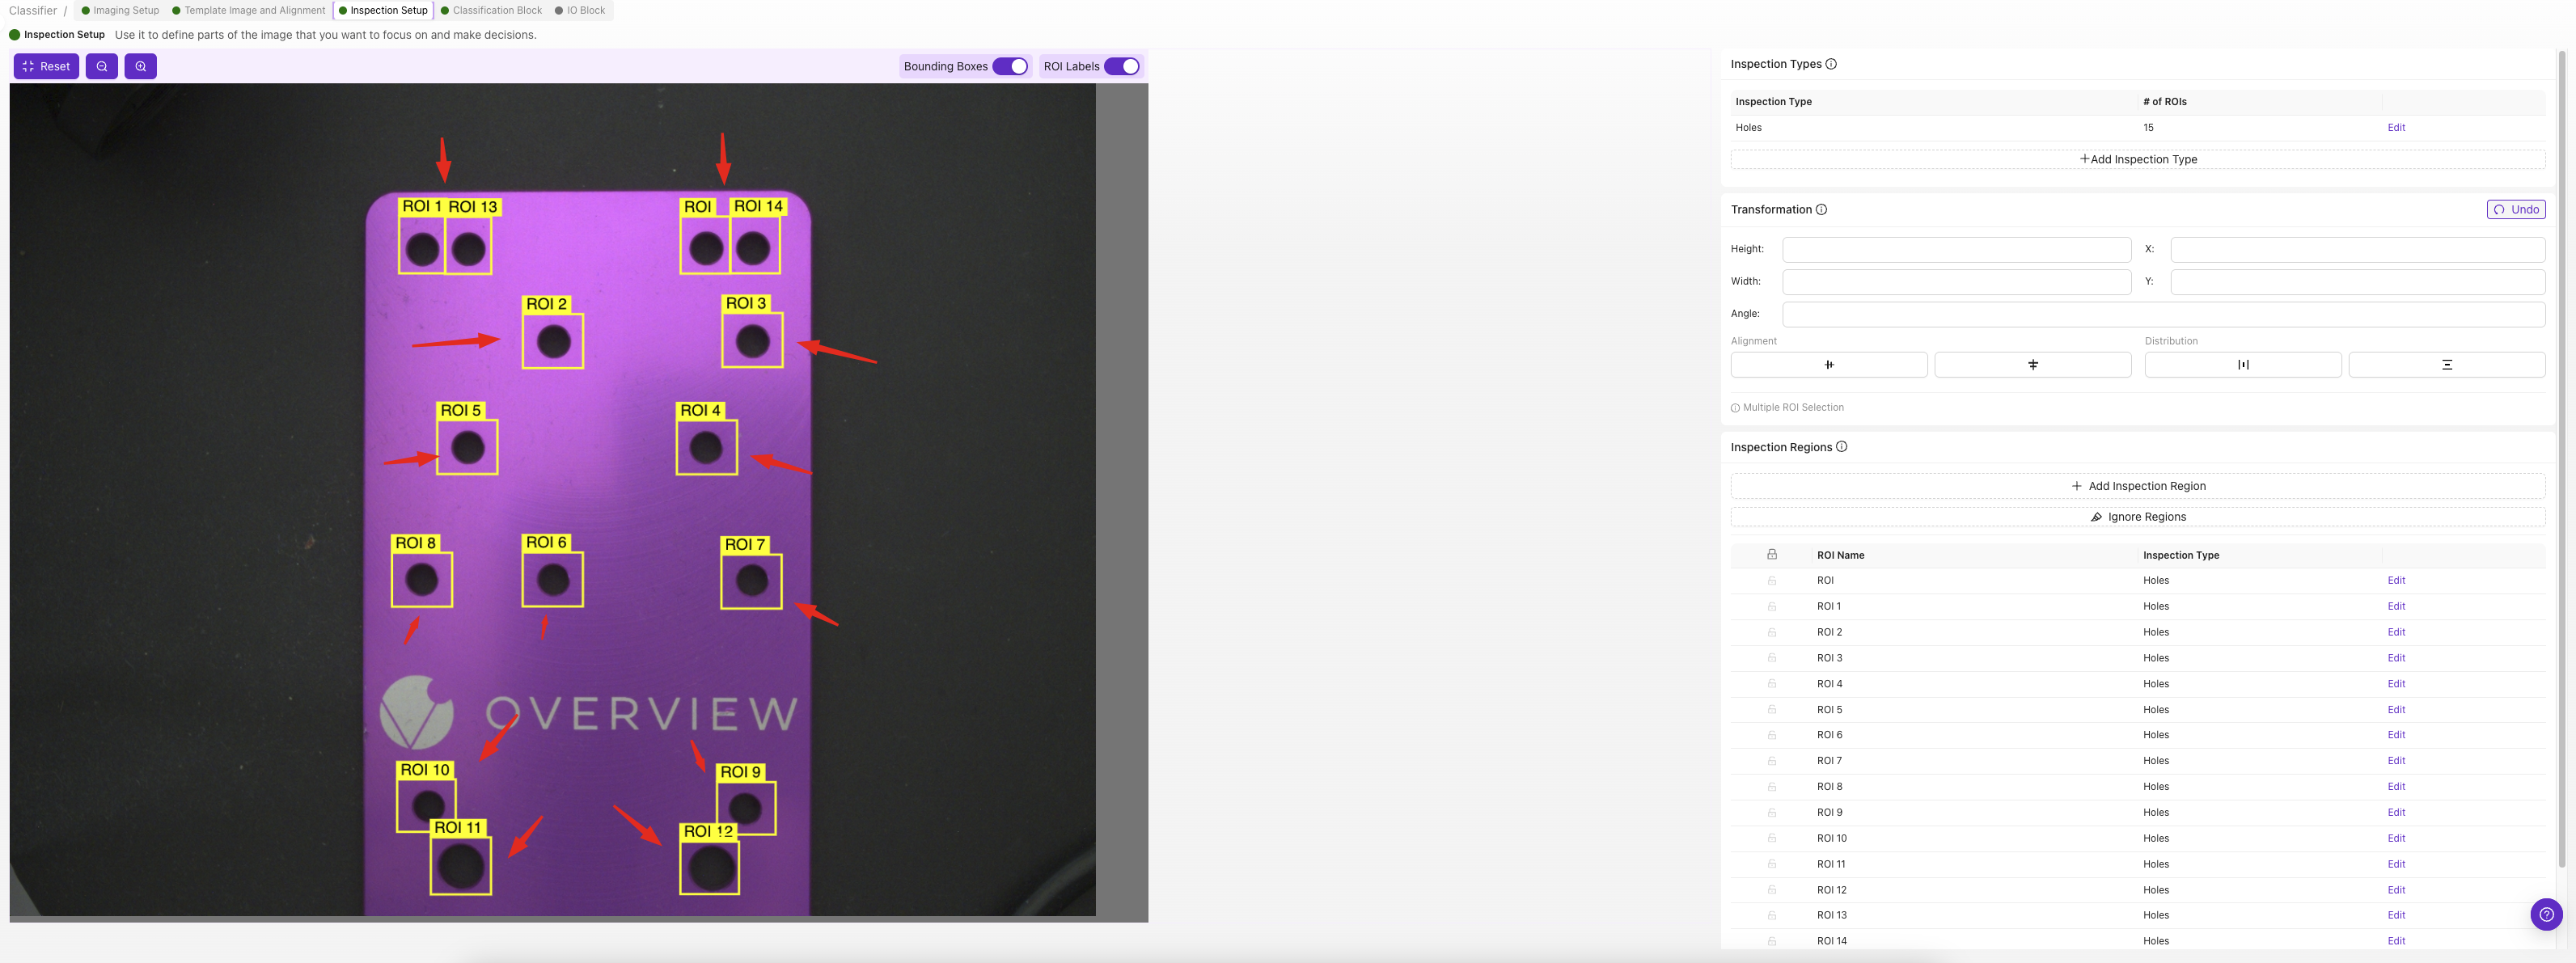
Task: Edit the Holes inspection type
Action: coord(2397,127)
